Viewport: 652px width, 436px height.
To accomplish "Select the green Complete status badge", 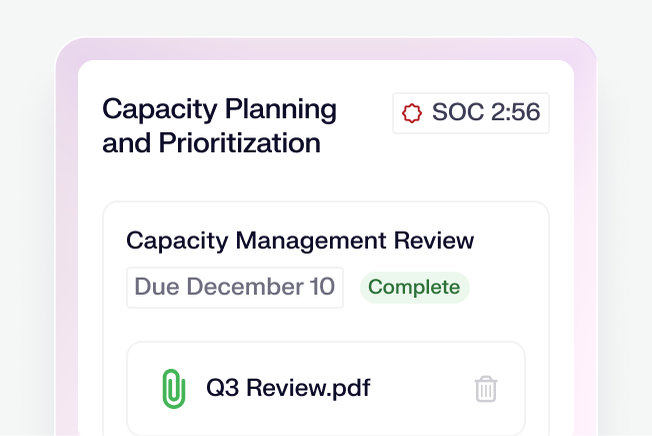I will click(x=414, y=287).
